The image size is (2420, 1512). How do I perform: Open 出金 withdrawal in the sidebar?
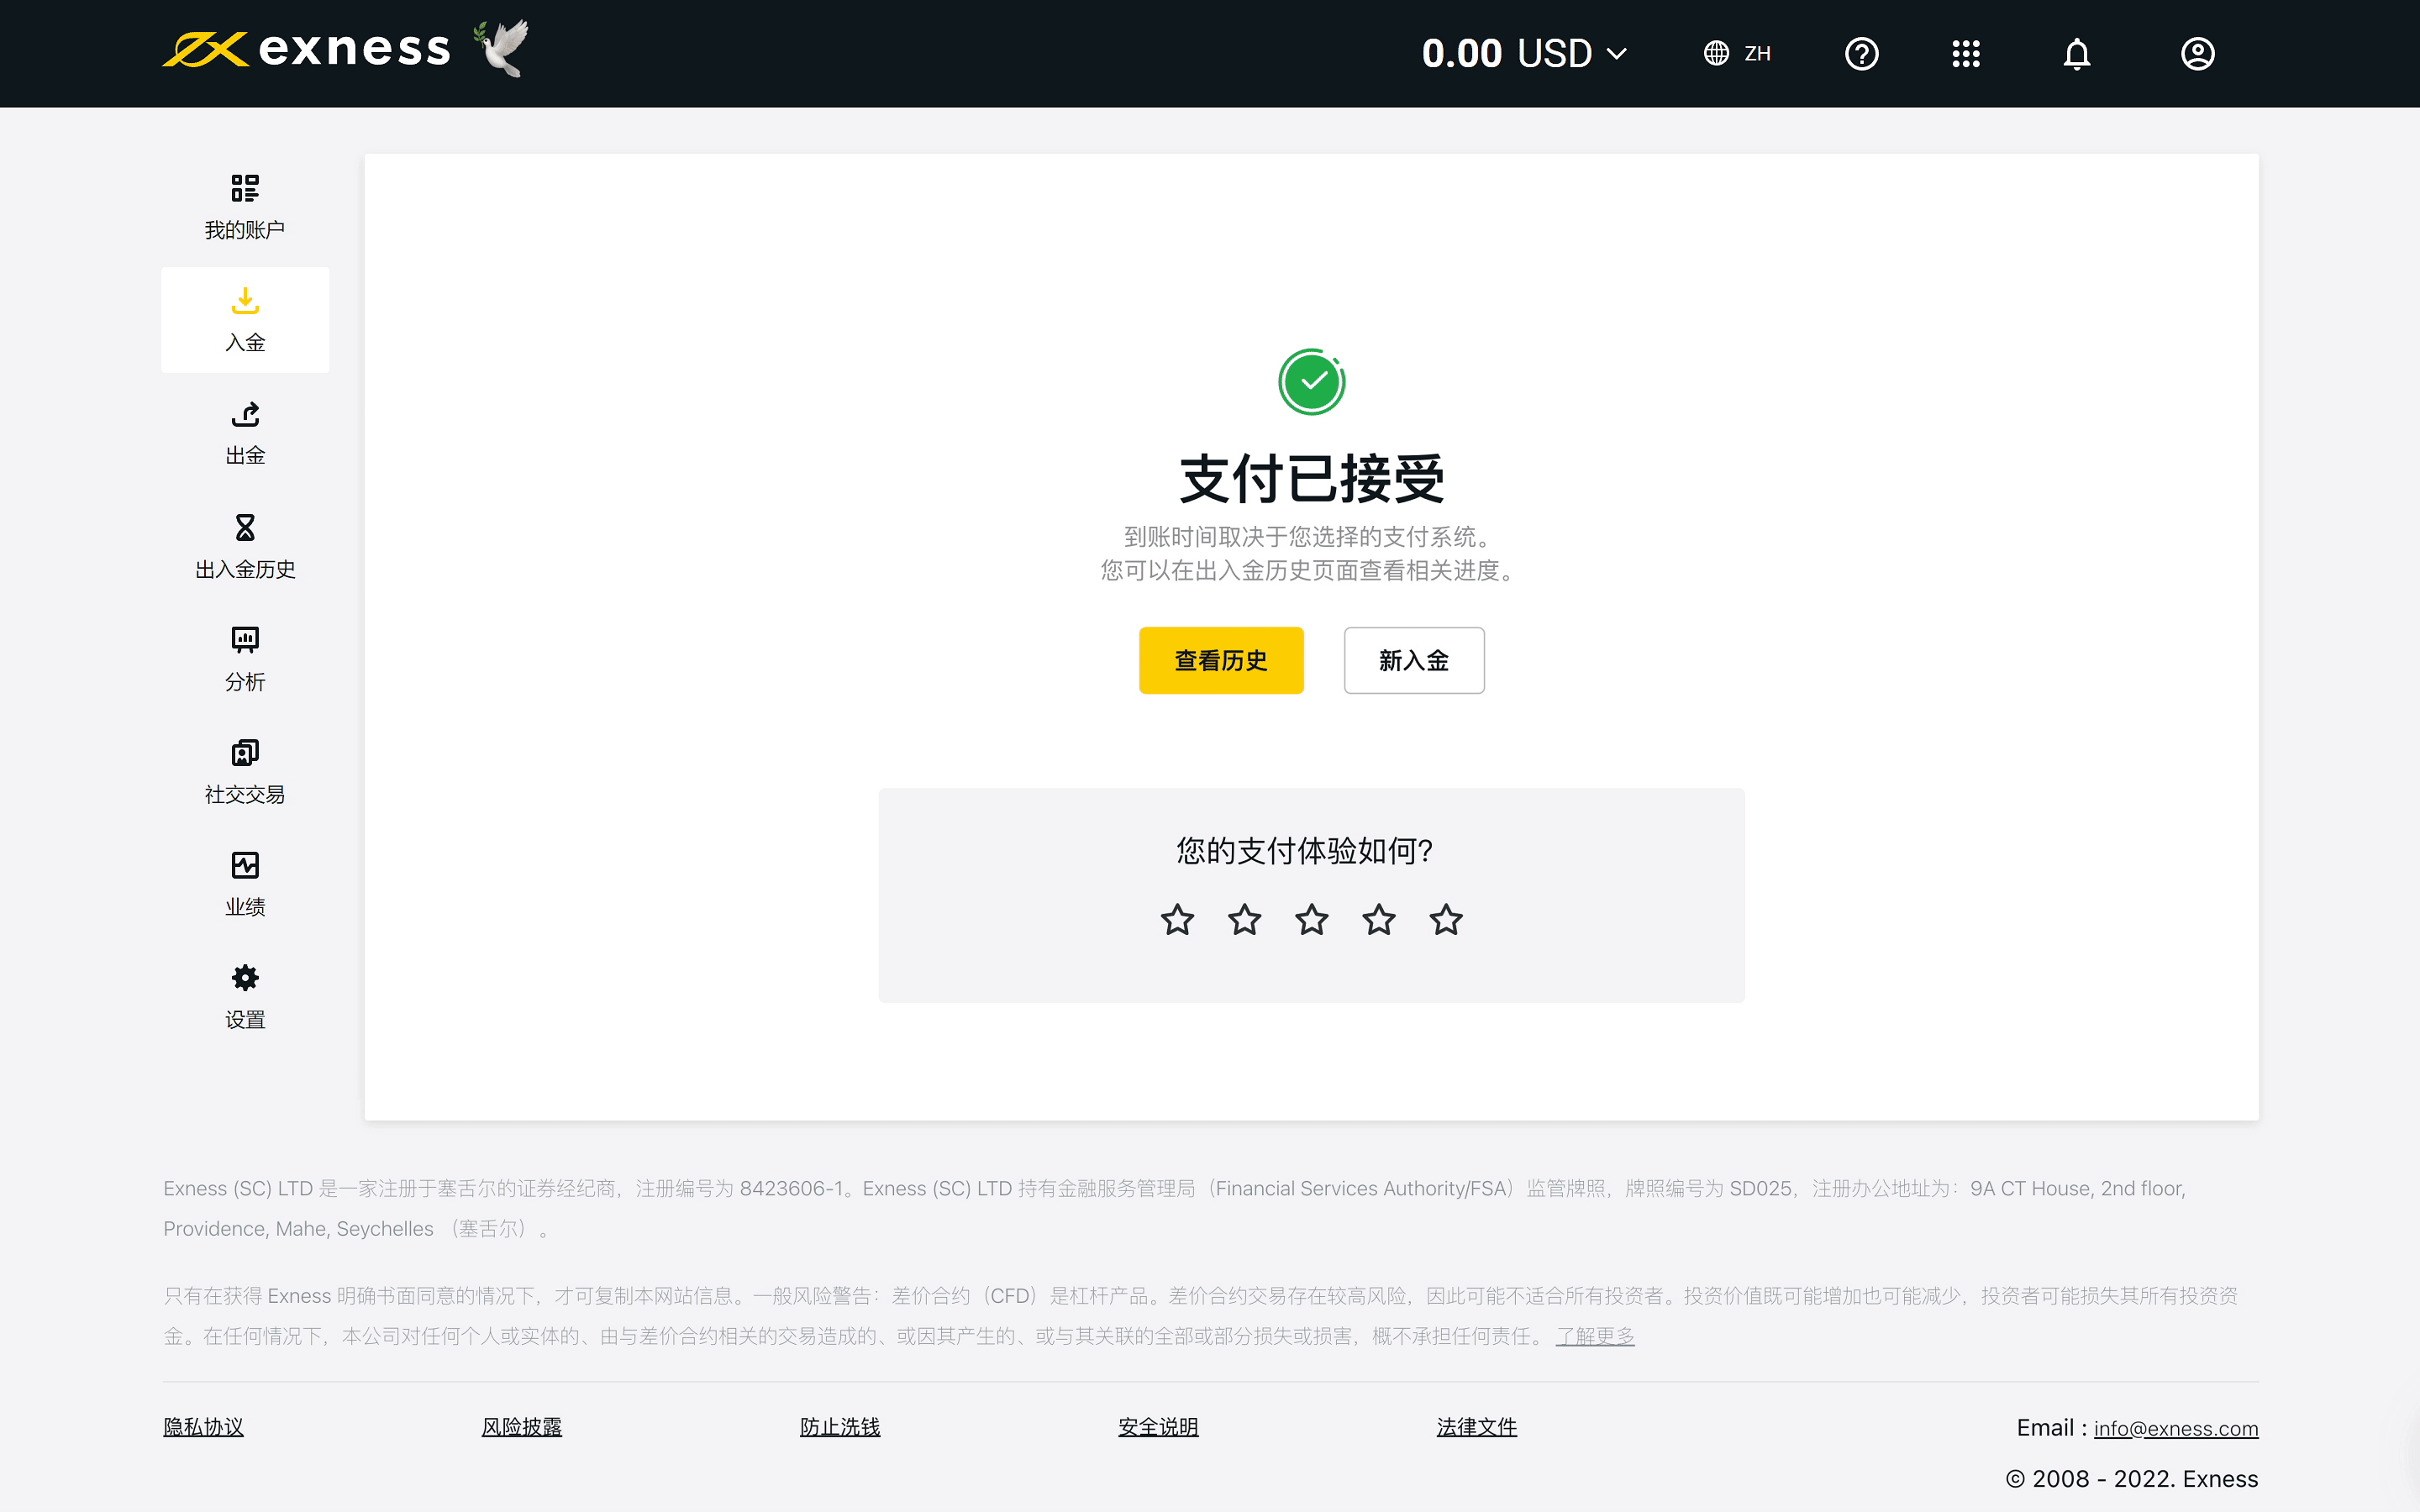pos(245,433)
